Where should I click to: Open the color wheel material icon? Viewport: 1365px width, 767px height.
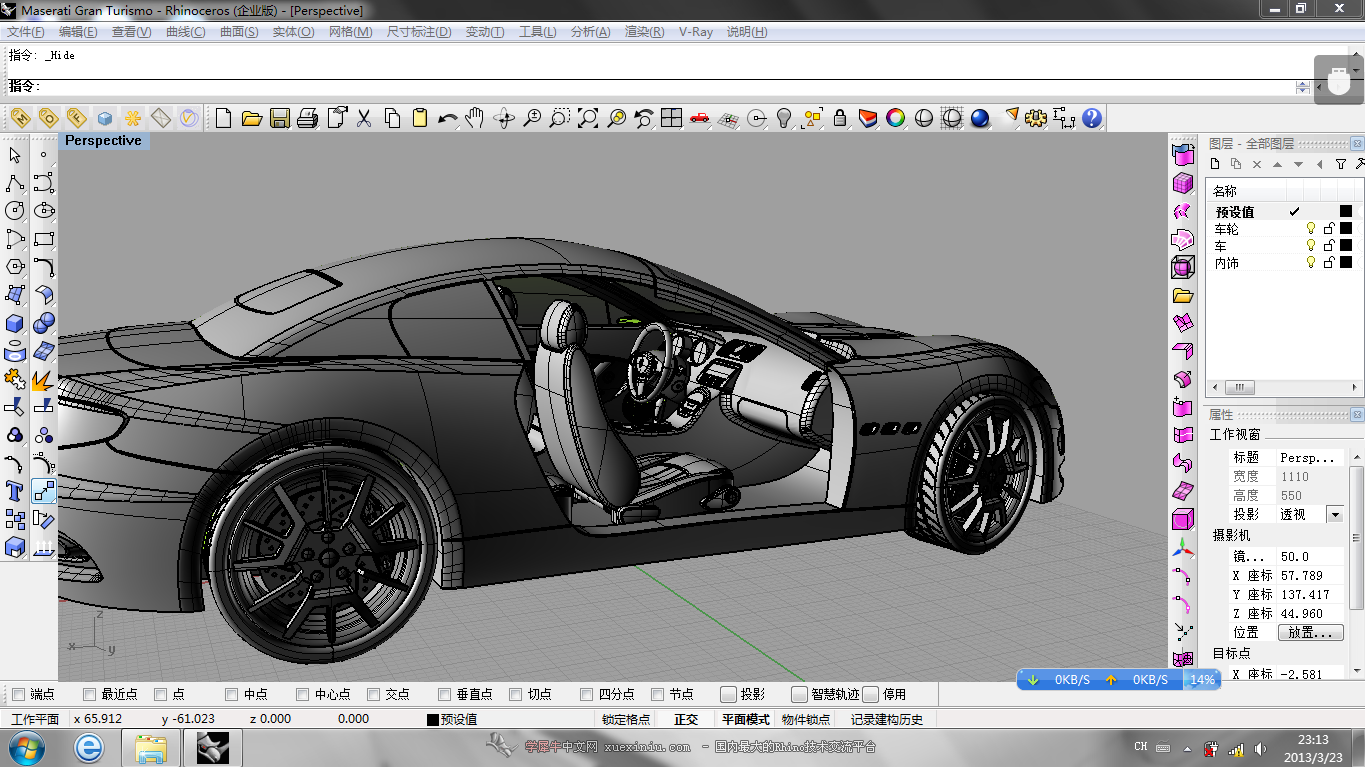tap(896, 118)
